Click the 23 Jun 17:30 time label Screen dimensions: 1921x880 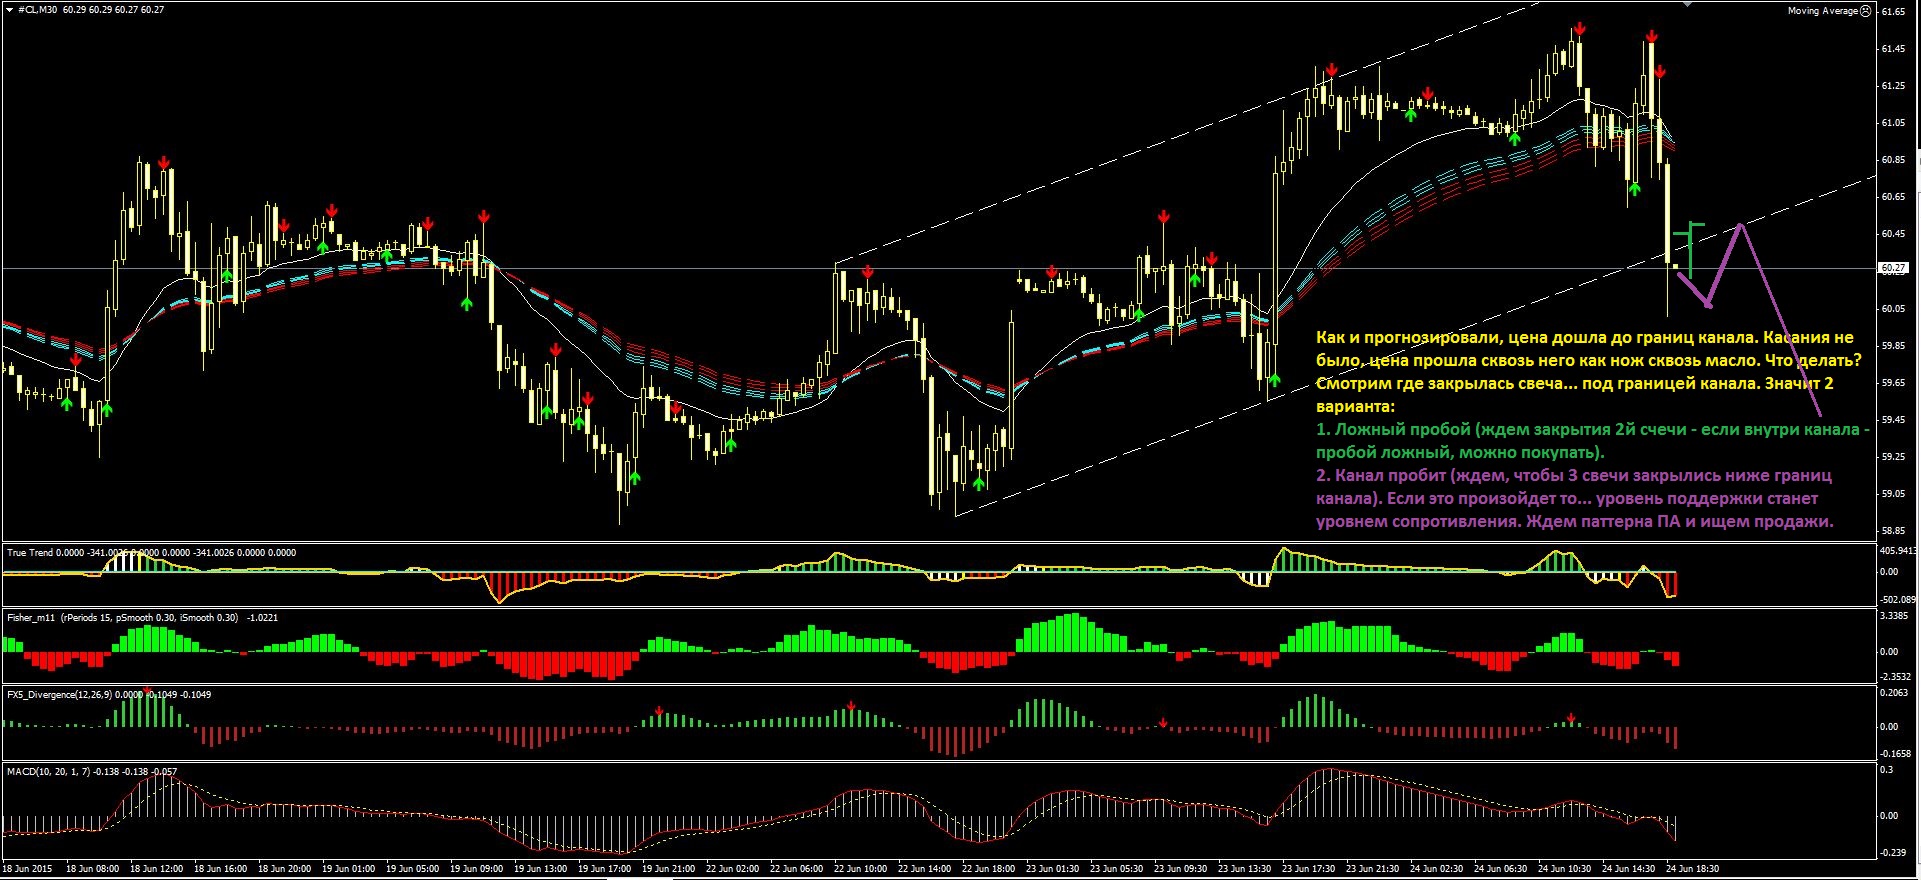click(x=1308, y=868)
